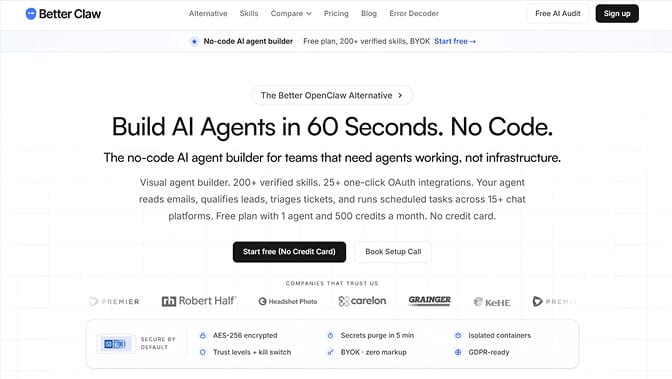Viewport: 672px width, 379px height.
Task: Click the Headshot Photo logo
Action: [288, 301]
